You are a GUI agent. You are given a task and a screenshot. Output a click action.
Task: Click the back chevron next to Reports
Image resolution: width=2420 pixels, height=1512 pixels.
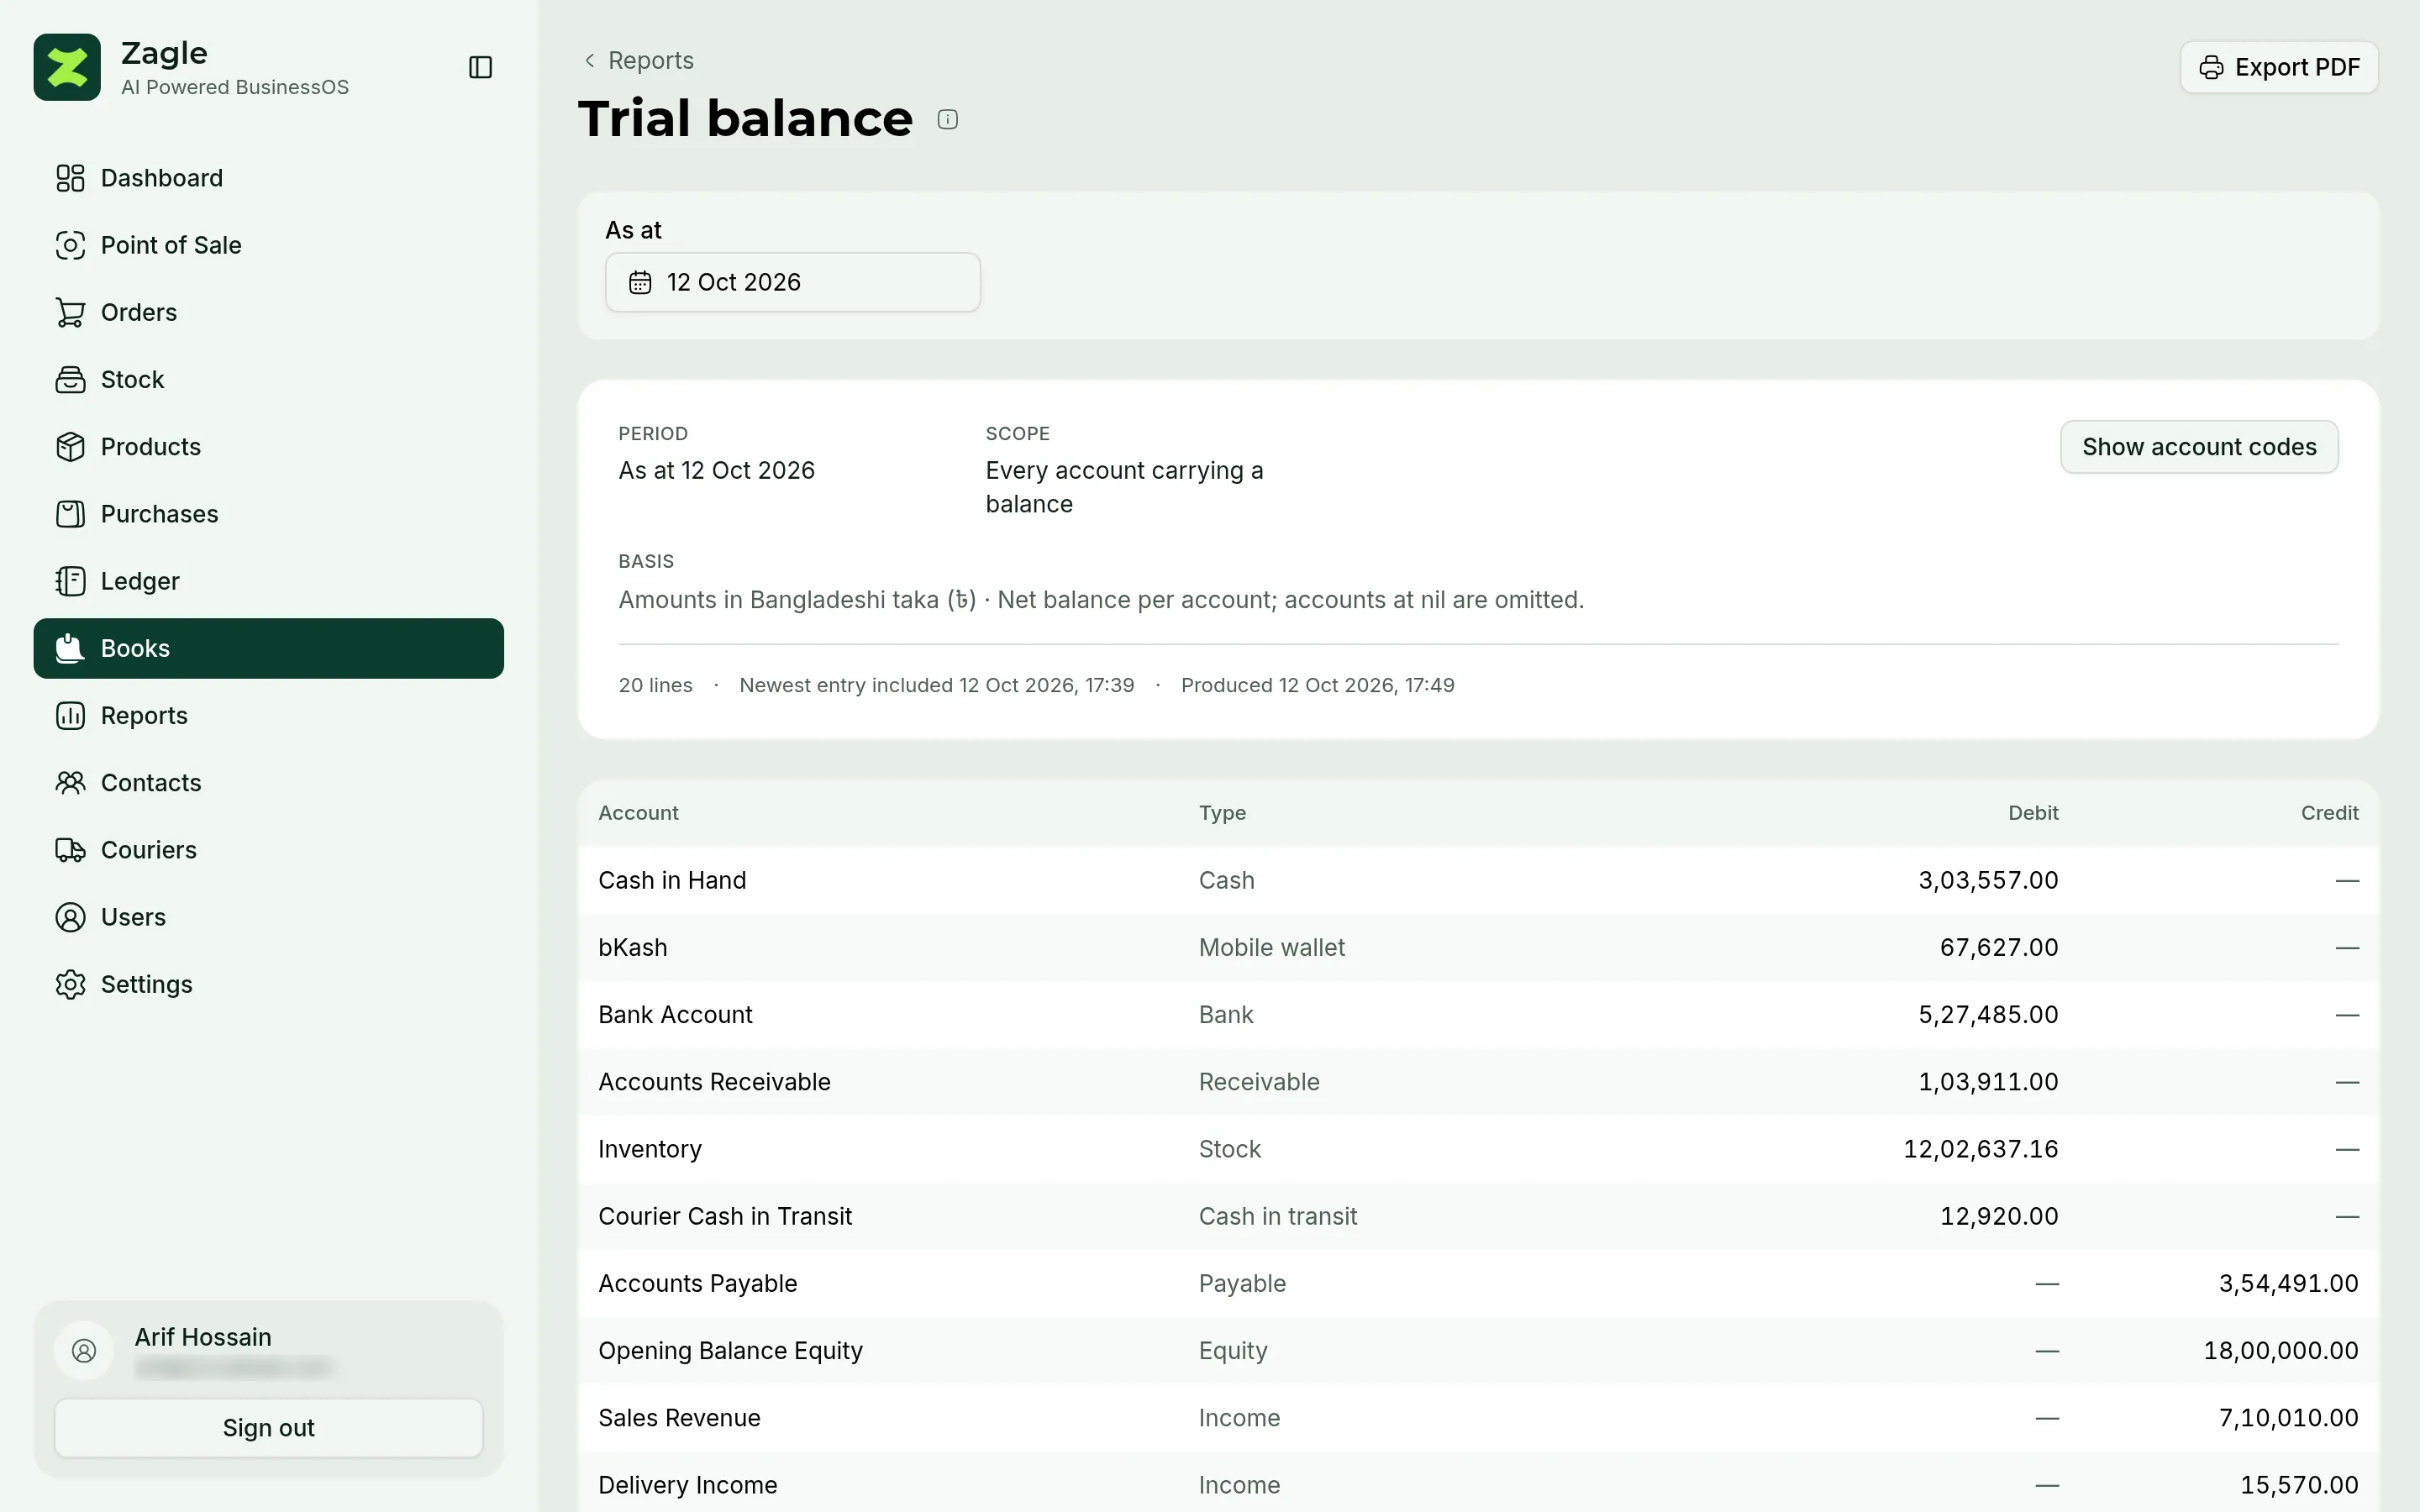[x=590, y=60]
